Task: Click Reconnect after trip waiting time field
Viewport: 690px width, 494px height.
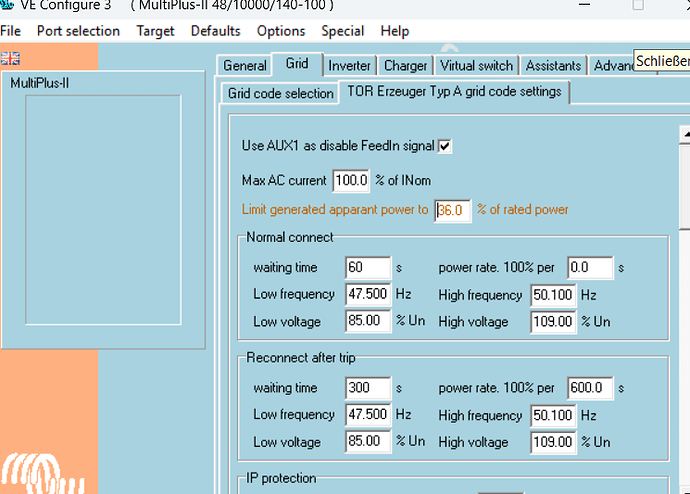Action: 368,388
